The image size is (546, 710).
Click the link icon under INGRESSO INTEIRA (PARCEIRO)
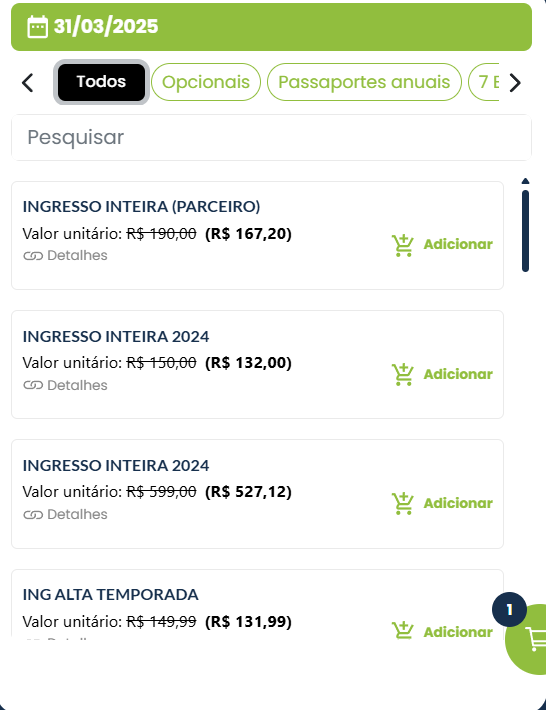[x=33, y=256]
